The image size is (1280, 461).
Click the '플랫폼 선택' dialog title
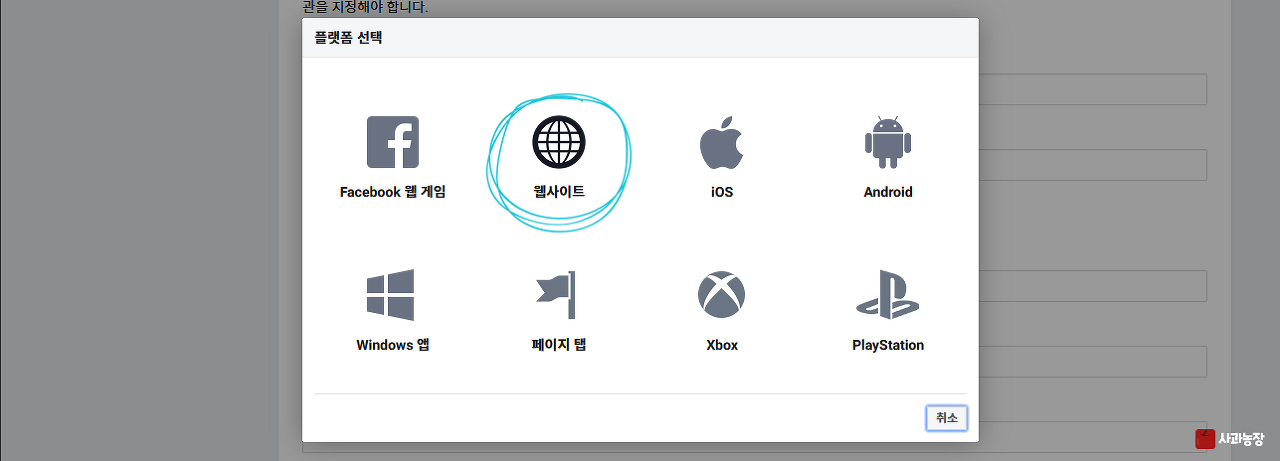(349, 38)
